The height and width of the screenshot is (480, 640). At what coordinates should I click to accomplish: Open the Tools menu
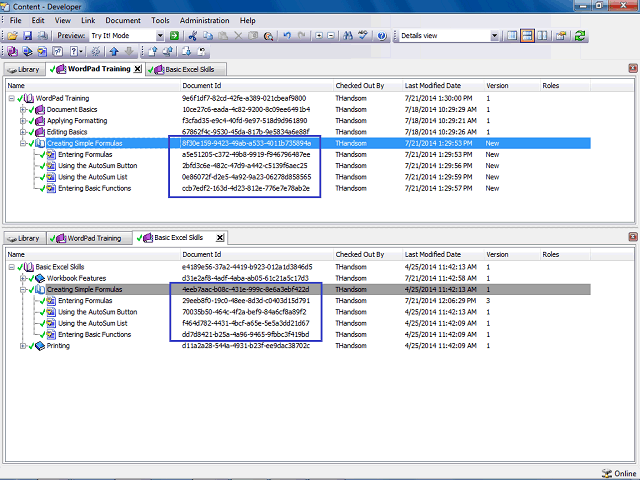pyautogui.click(x=160, y=20)
